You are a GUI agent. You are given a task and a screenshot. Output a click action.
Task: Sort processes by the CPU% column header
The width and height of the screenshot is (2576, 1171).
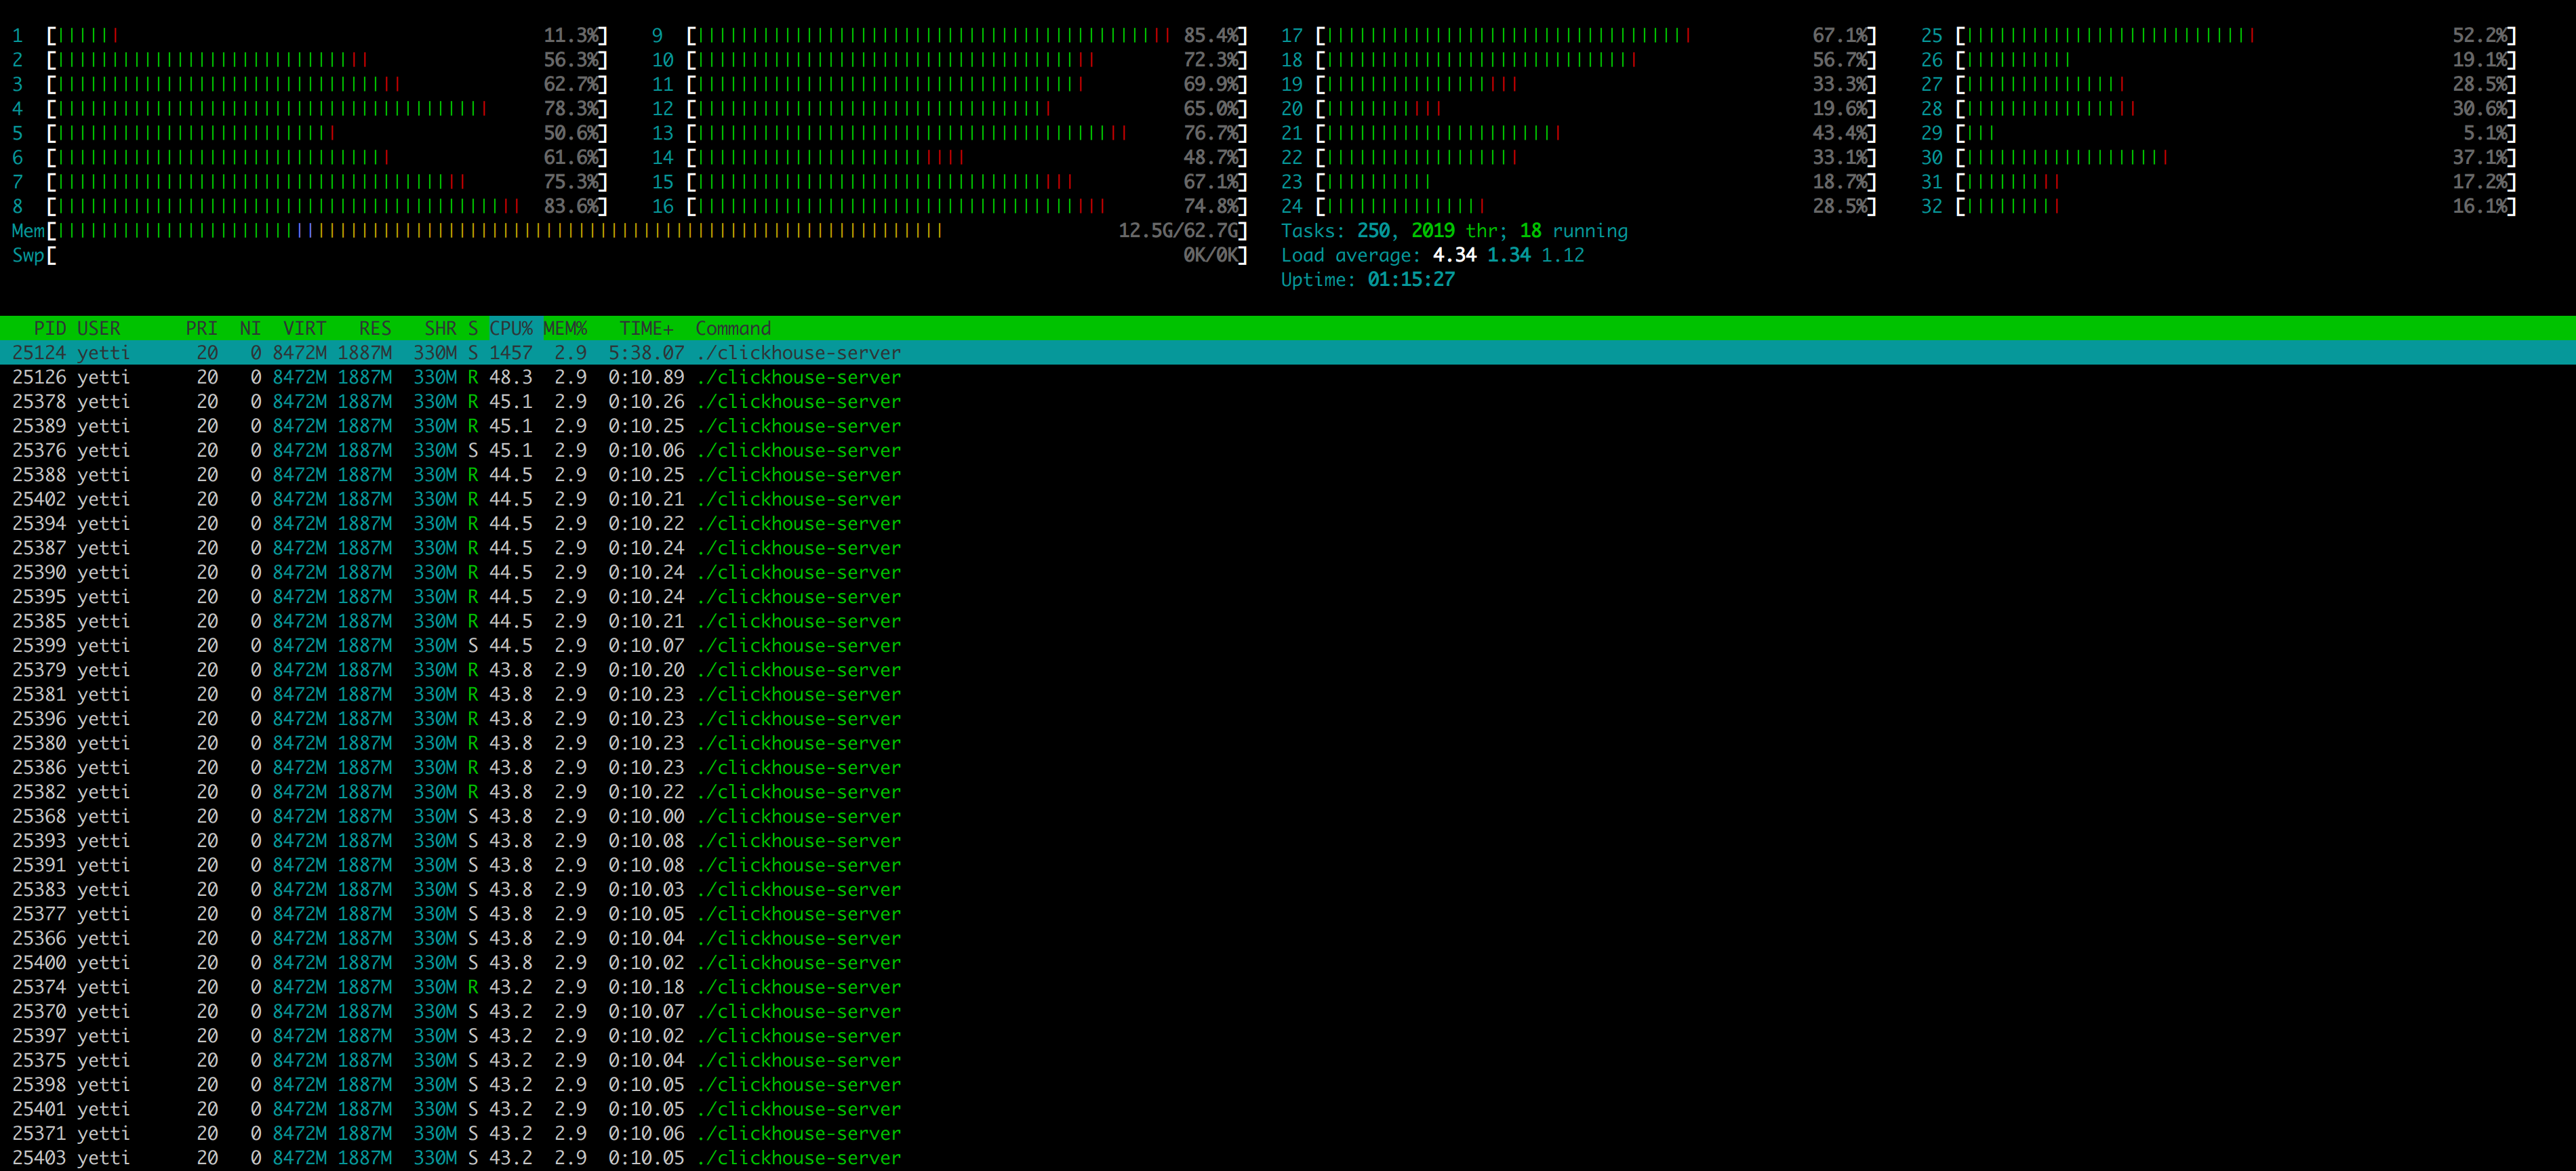[510, 328]
